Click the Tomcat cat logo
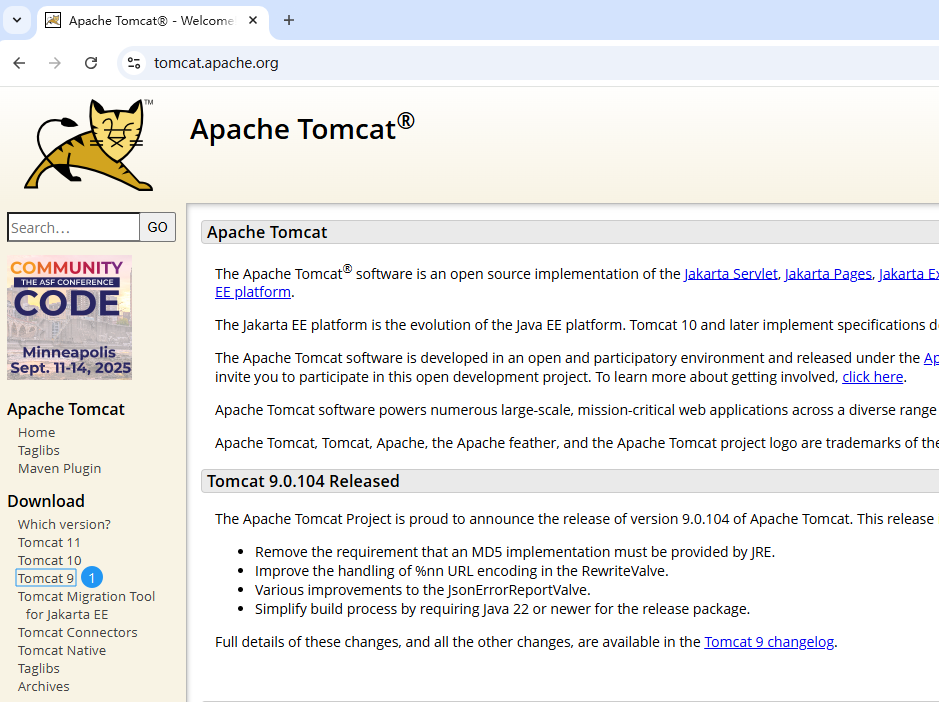 (89, 145)
